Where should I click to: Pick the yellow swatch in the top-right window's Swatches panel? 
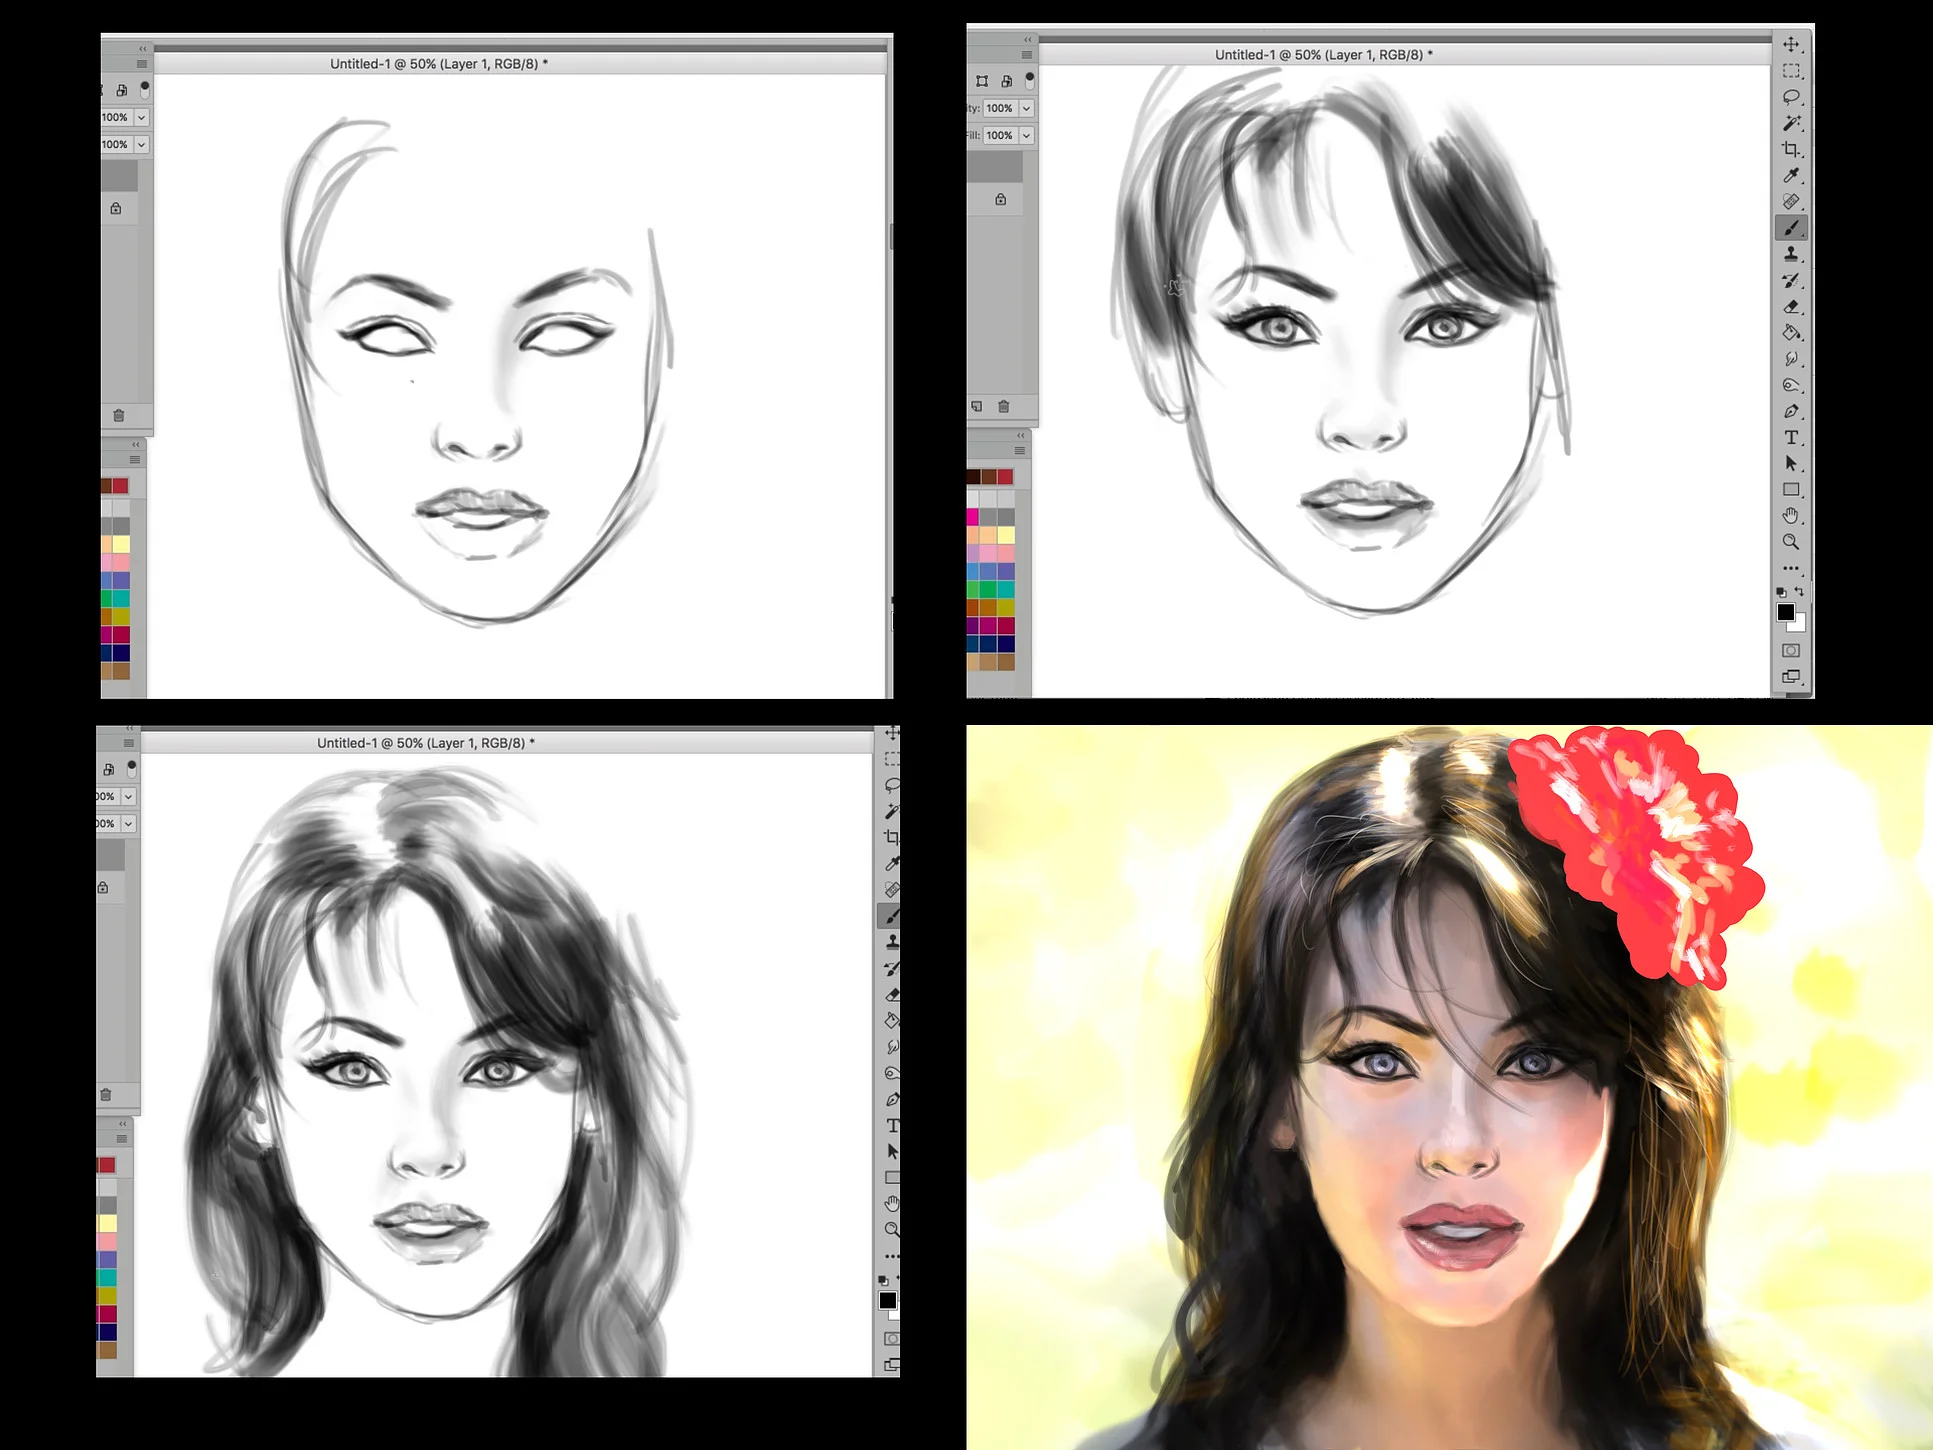point(1005,535)
